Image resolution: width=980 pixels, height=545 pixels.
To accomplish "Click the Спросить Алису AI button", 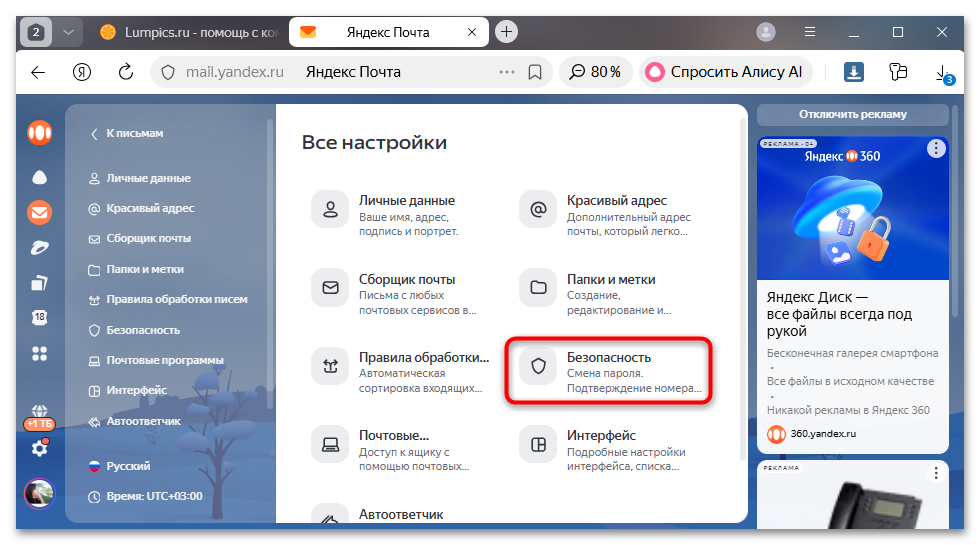I will (726, 72).
